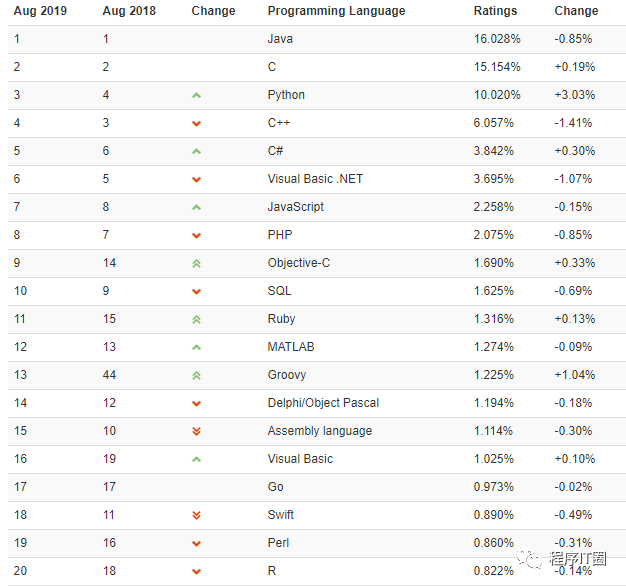Click the double red arrow beside Assembly language
The width and height of the screenshot is (626, 586).
click(x=196, y=431)
